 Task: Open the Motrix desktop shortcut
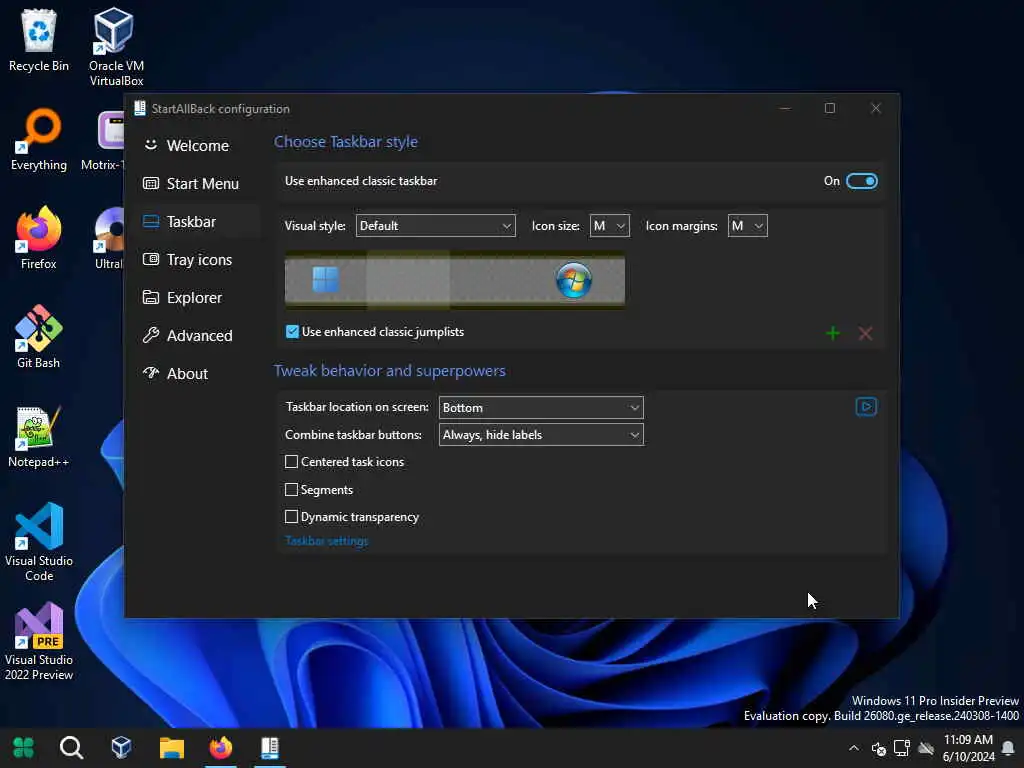104,140
